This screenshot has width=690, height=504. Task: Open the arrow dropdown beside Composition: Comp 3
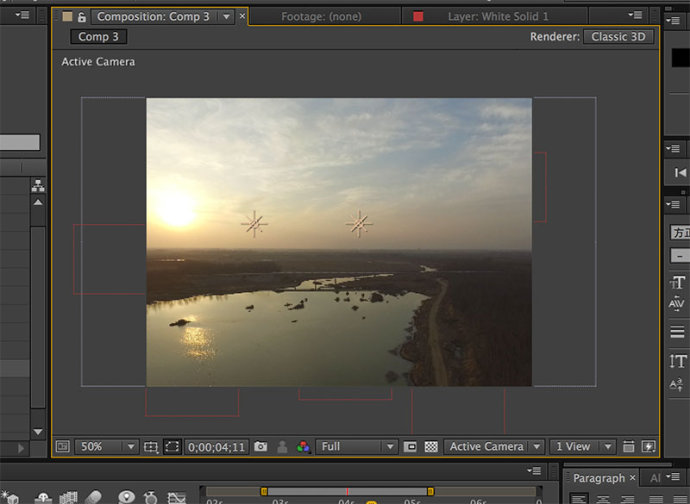pyautogui.click(x=226, y=17)
